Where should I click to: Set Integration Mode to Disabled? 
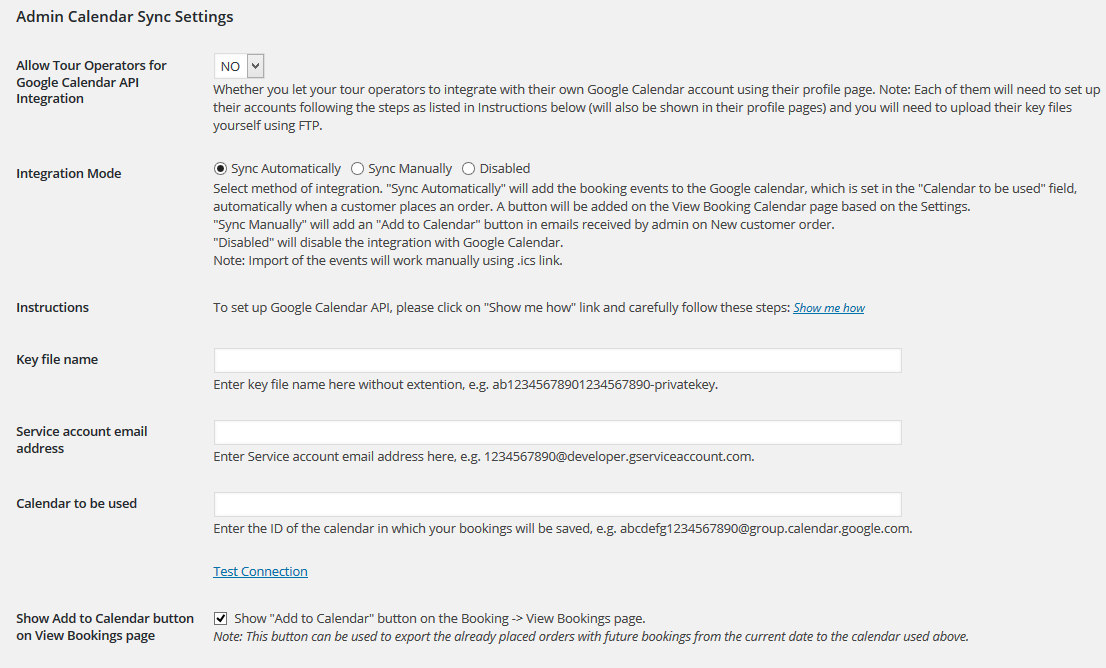tap(468, 169)
